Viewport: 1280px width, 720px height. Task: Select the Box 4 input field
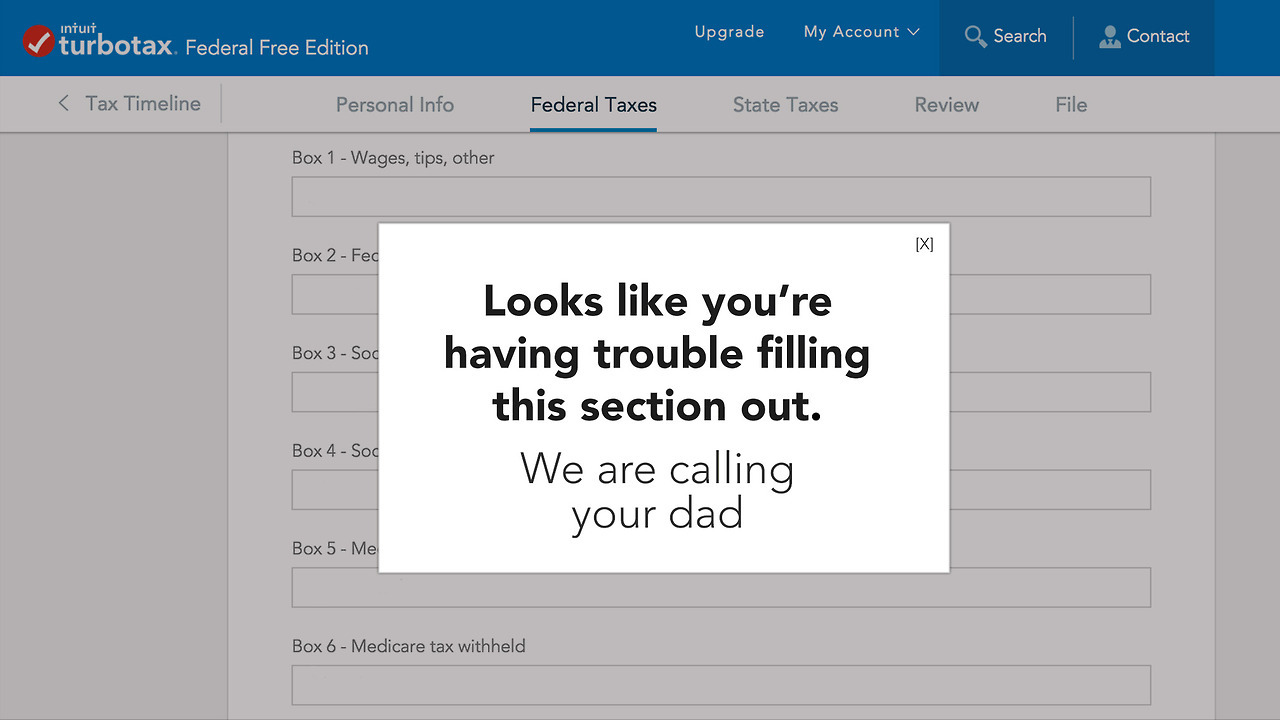(x=1050, y=490)
